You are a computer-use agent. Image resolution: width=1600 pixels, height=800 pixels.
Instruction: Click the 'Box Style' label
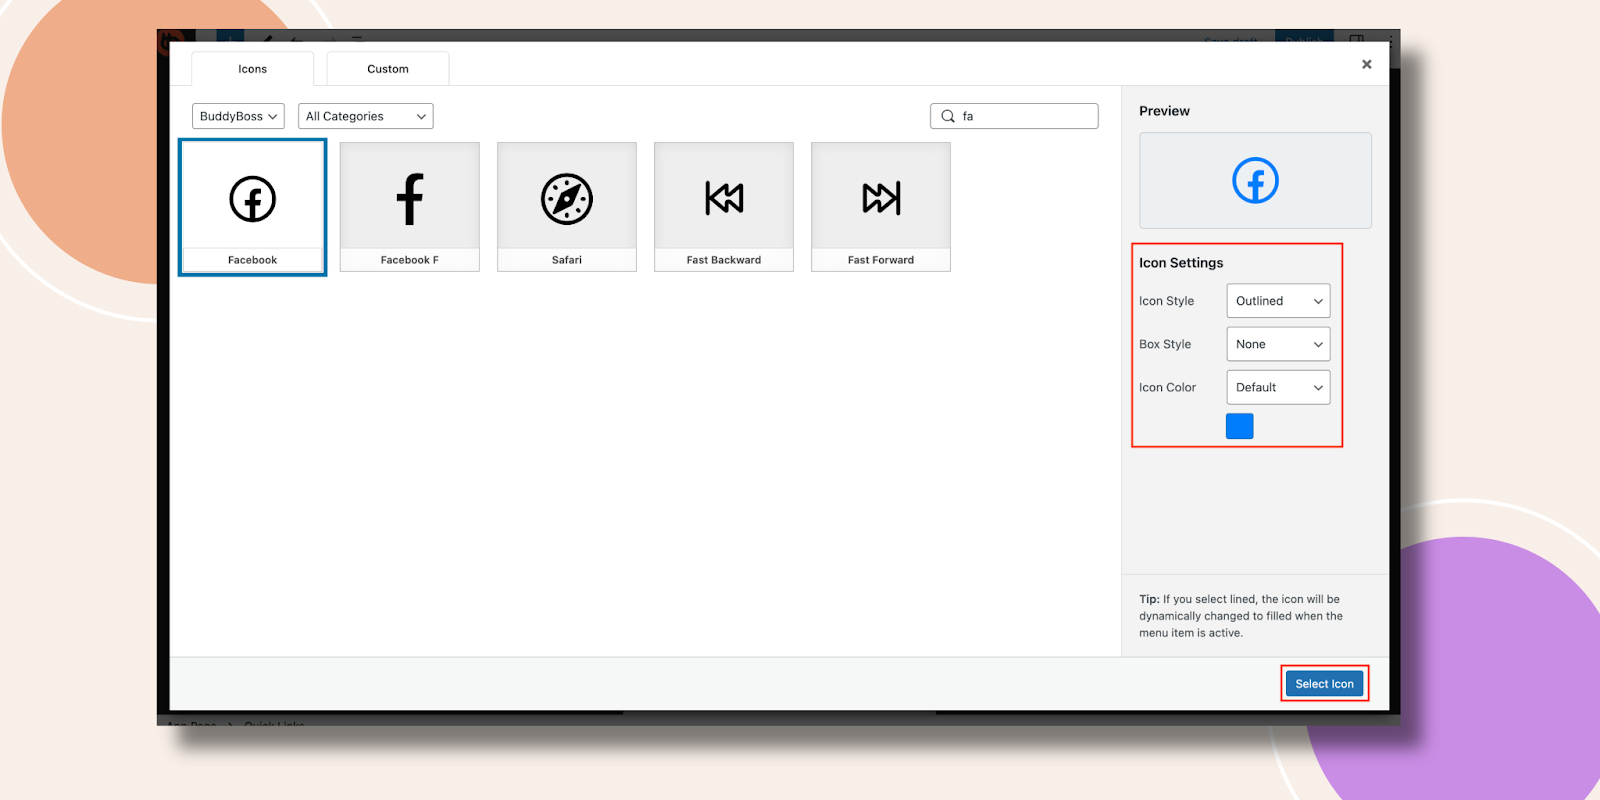(x=1165, y=344)
